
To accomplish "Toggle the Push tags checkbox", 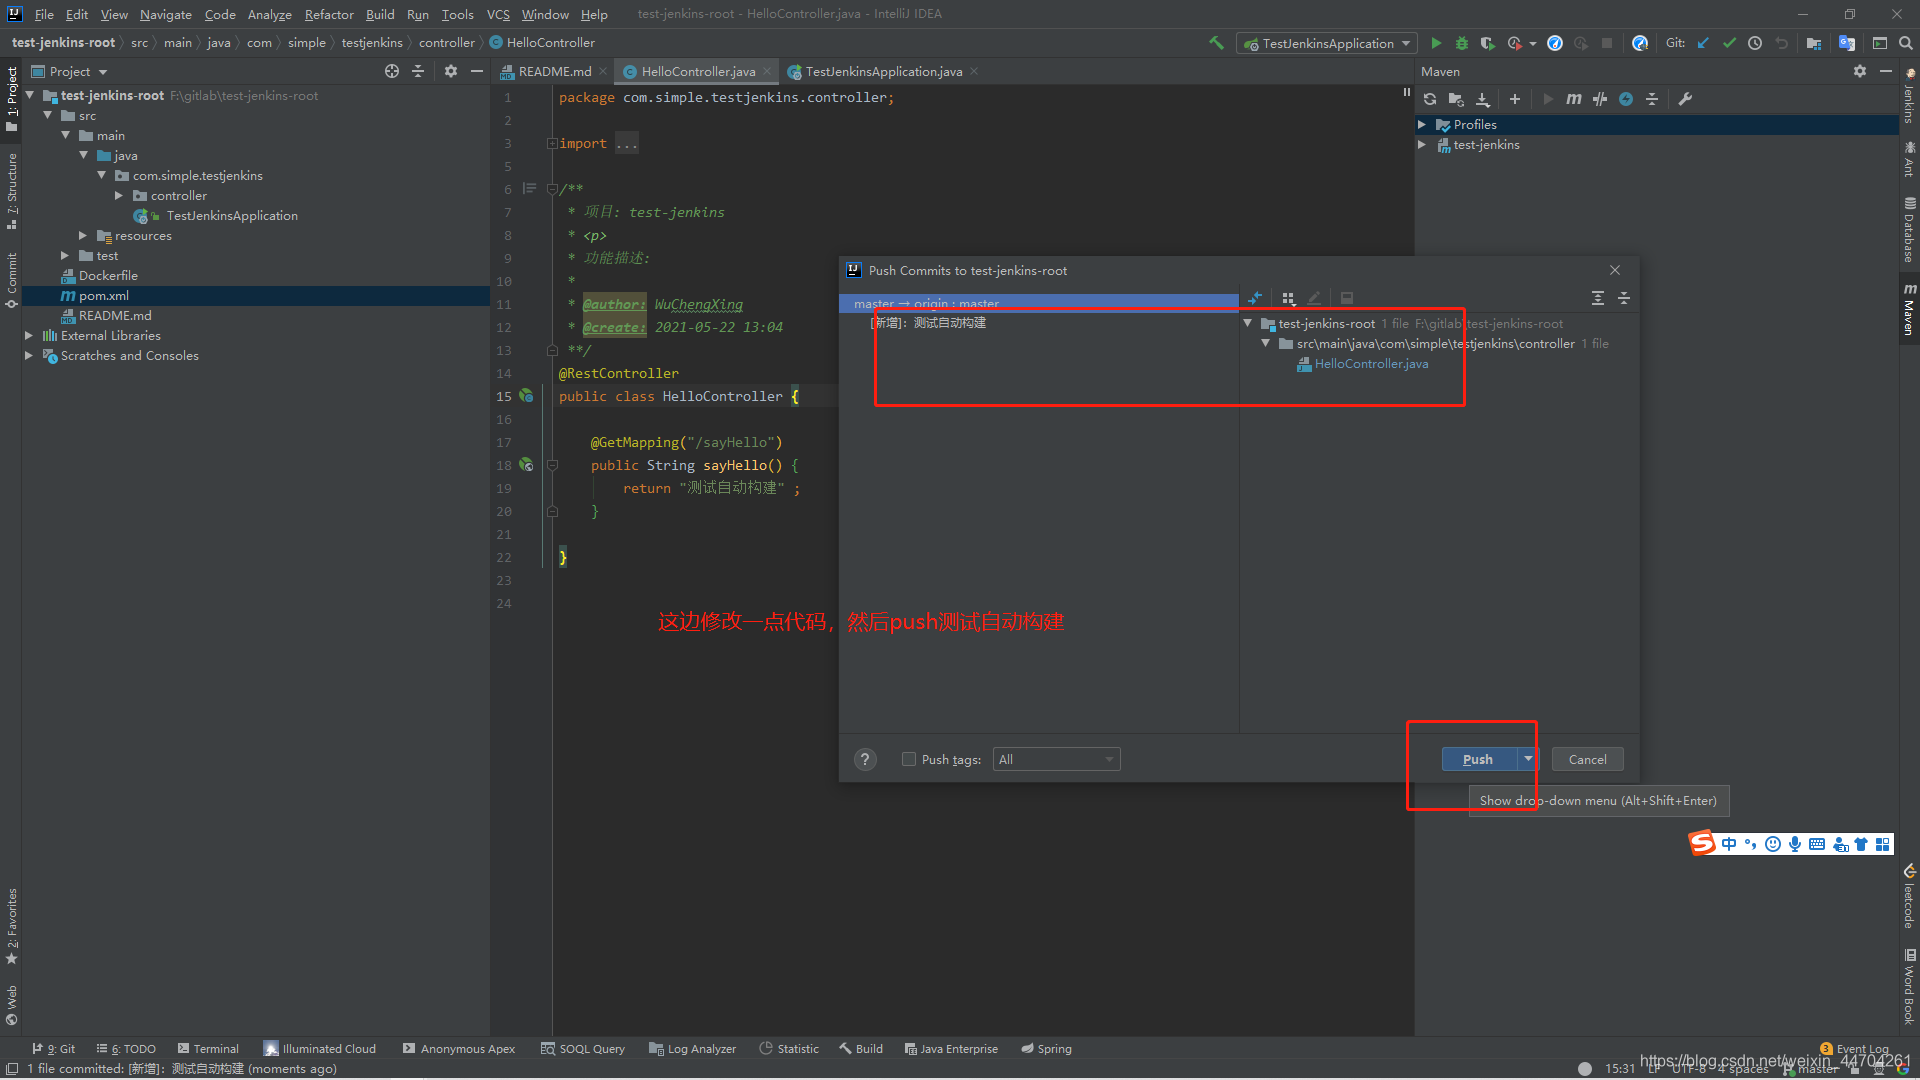I will tap(907, 760).
